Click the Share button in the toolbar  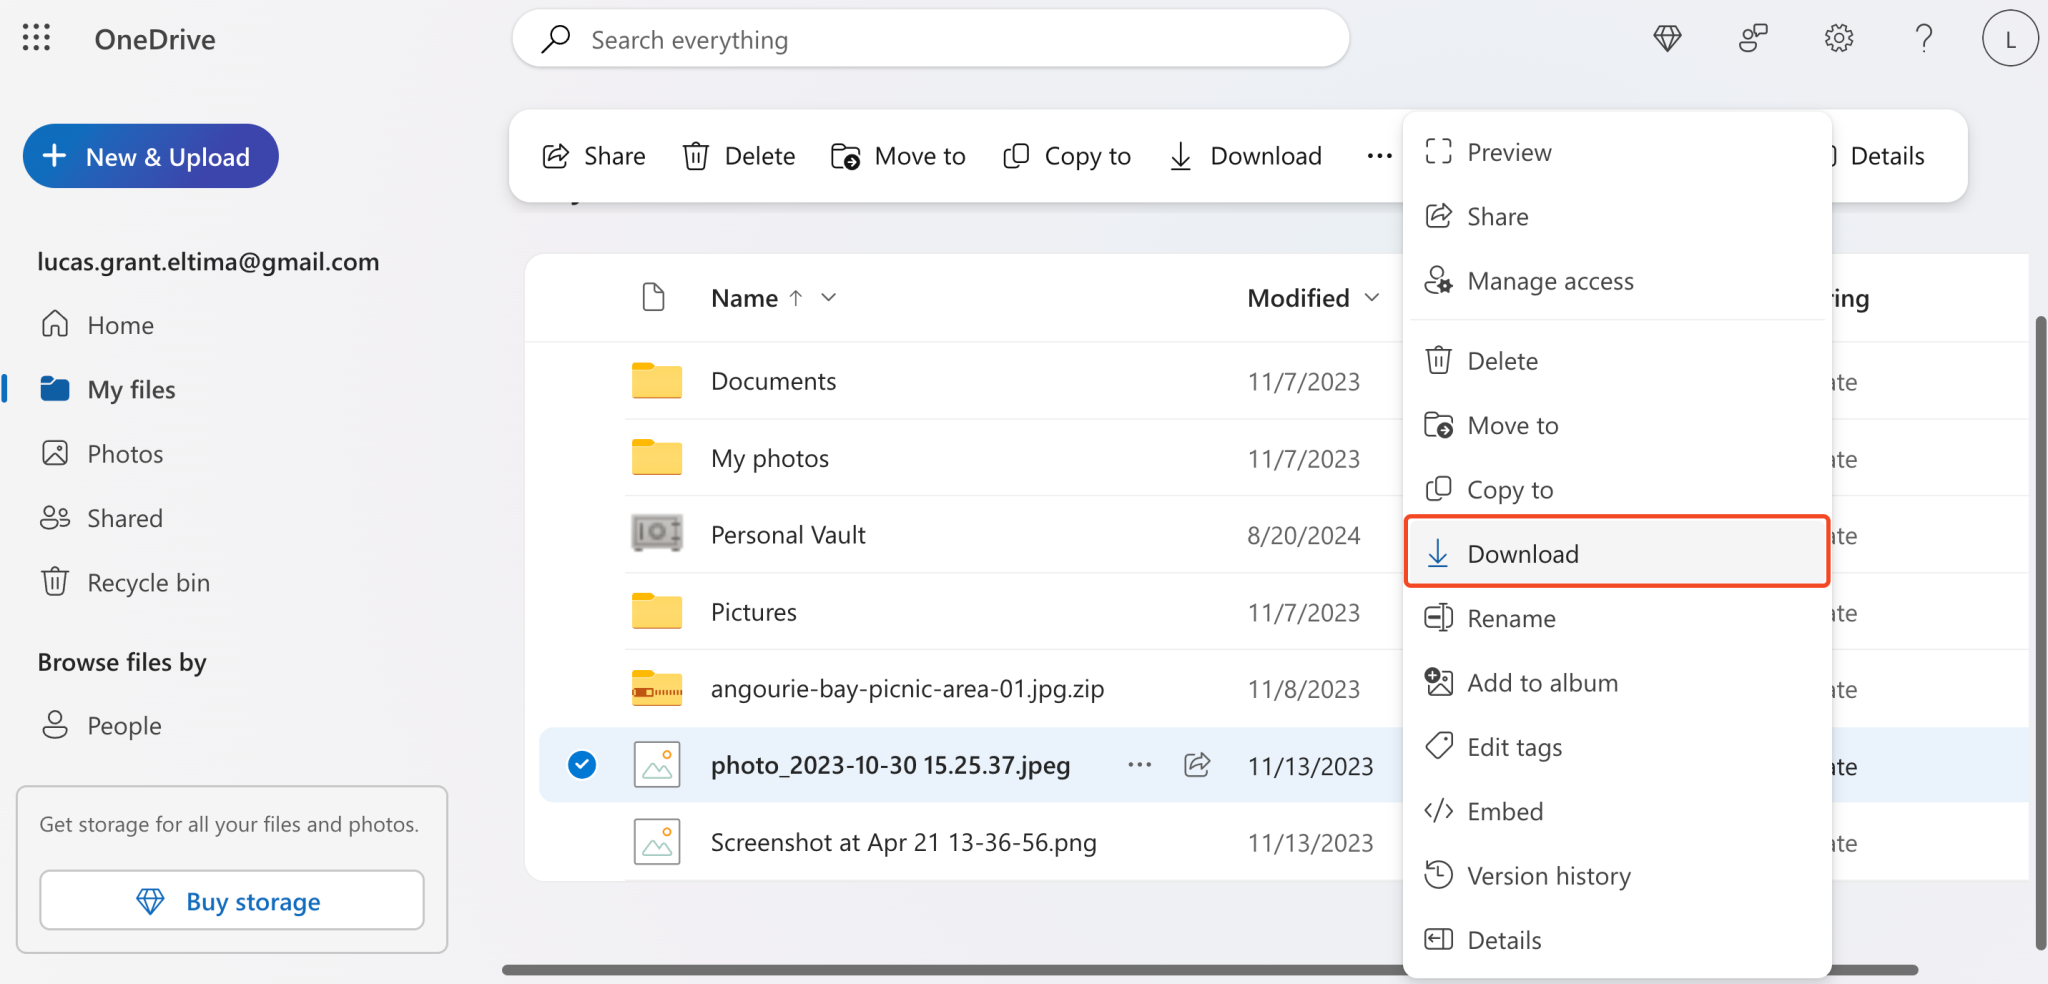[594, 156]
